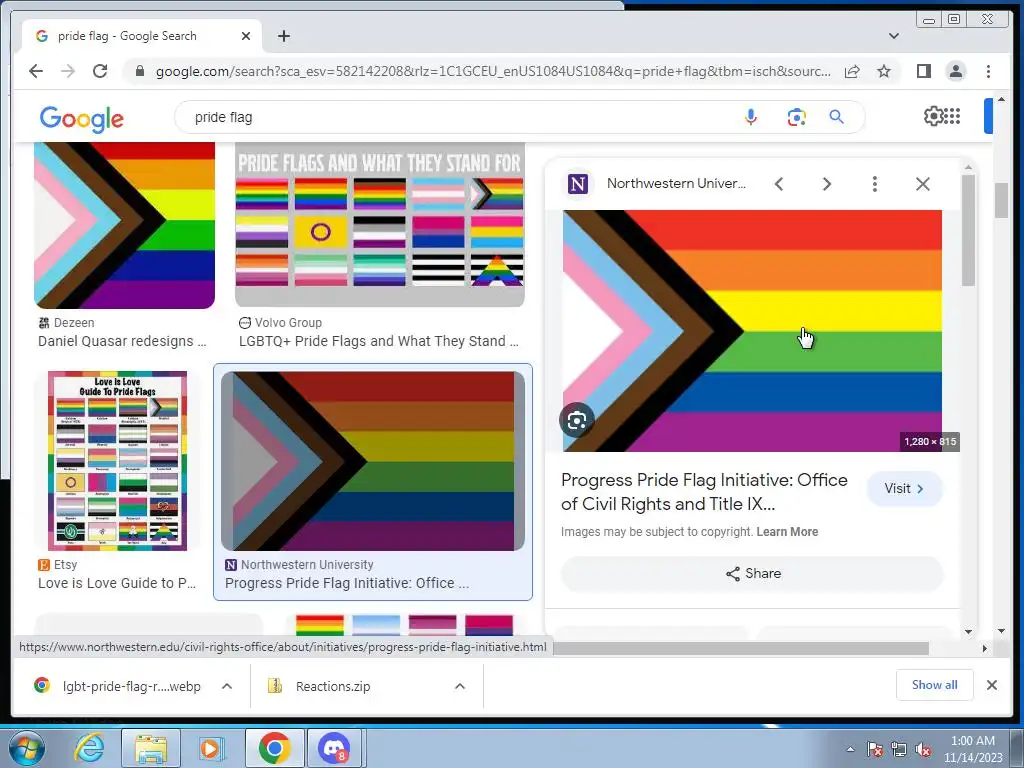Image resolution: width=1024 pixels, height=768 pixels.
Task: Show hidden system tray icons
Action: (850, 749)
